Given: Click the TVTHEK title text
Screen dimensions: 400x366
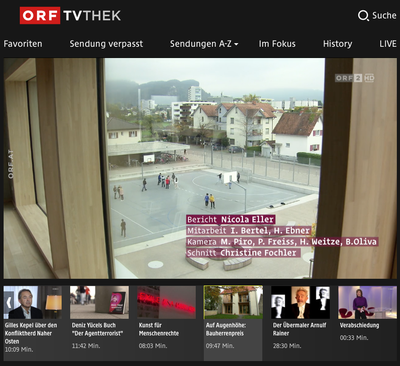Looking at the screenshot, I should click(92, 16).
